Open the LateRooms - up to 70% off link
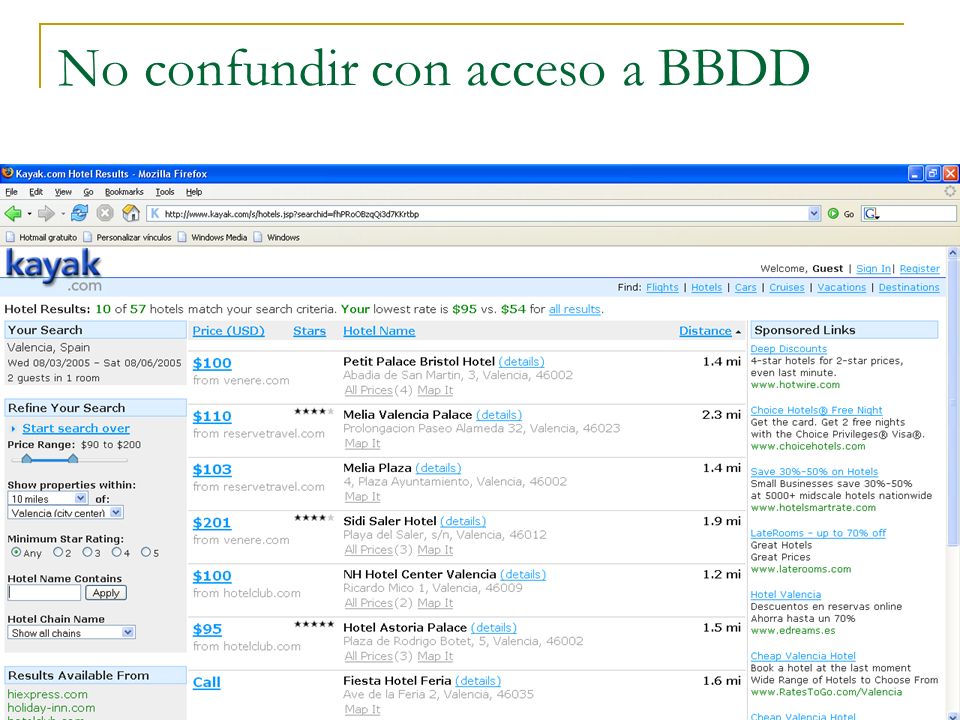Screen dimensions: 960x720 coord(818,533)
